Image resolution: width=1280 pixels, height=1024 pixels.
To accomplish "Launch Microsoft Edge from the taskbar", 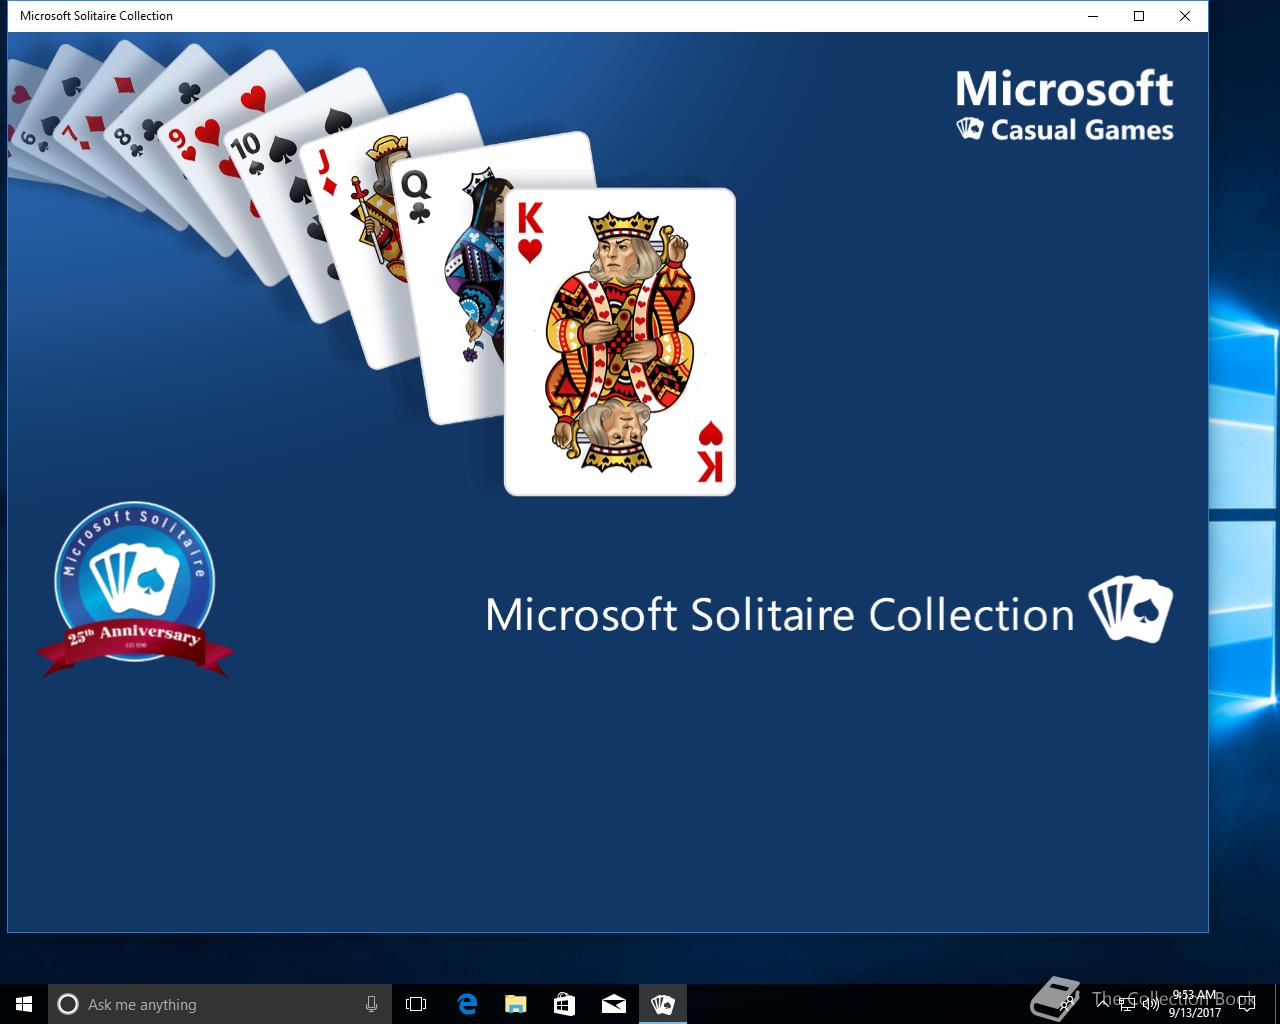I will pos(466,1004).
